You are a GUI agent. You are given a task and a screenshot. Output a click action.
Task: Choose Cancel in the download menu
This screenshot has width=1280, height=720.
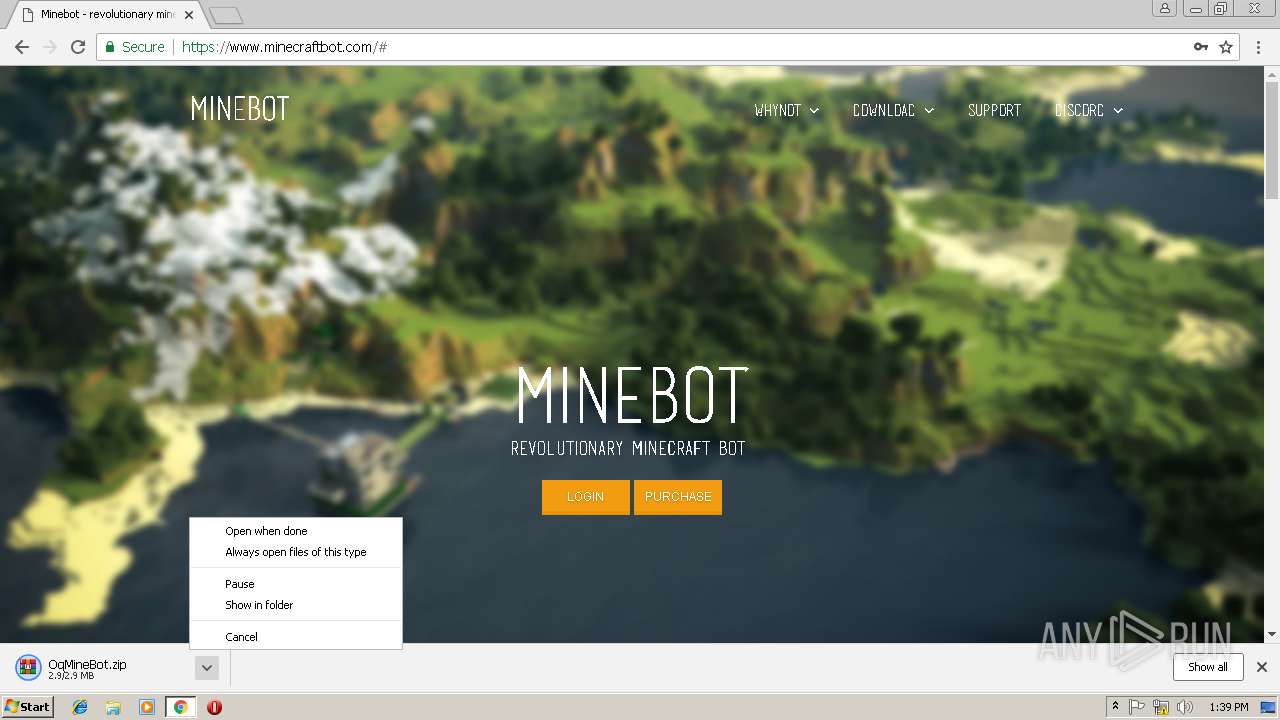[296, 637]
